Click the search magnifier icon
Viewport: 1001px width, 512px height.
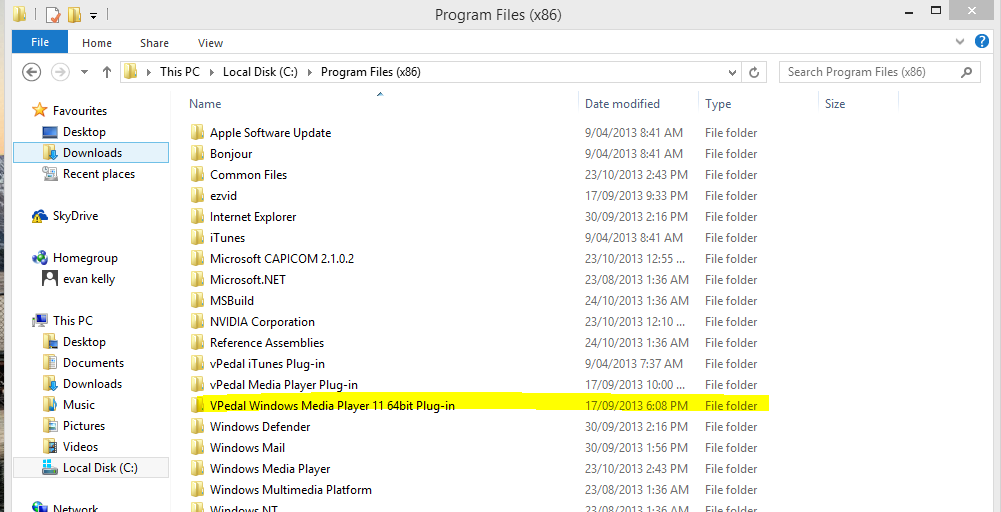tap(968, 72)
